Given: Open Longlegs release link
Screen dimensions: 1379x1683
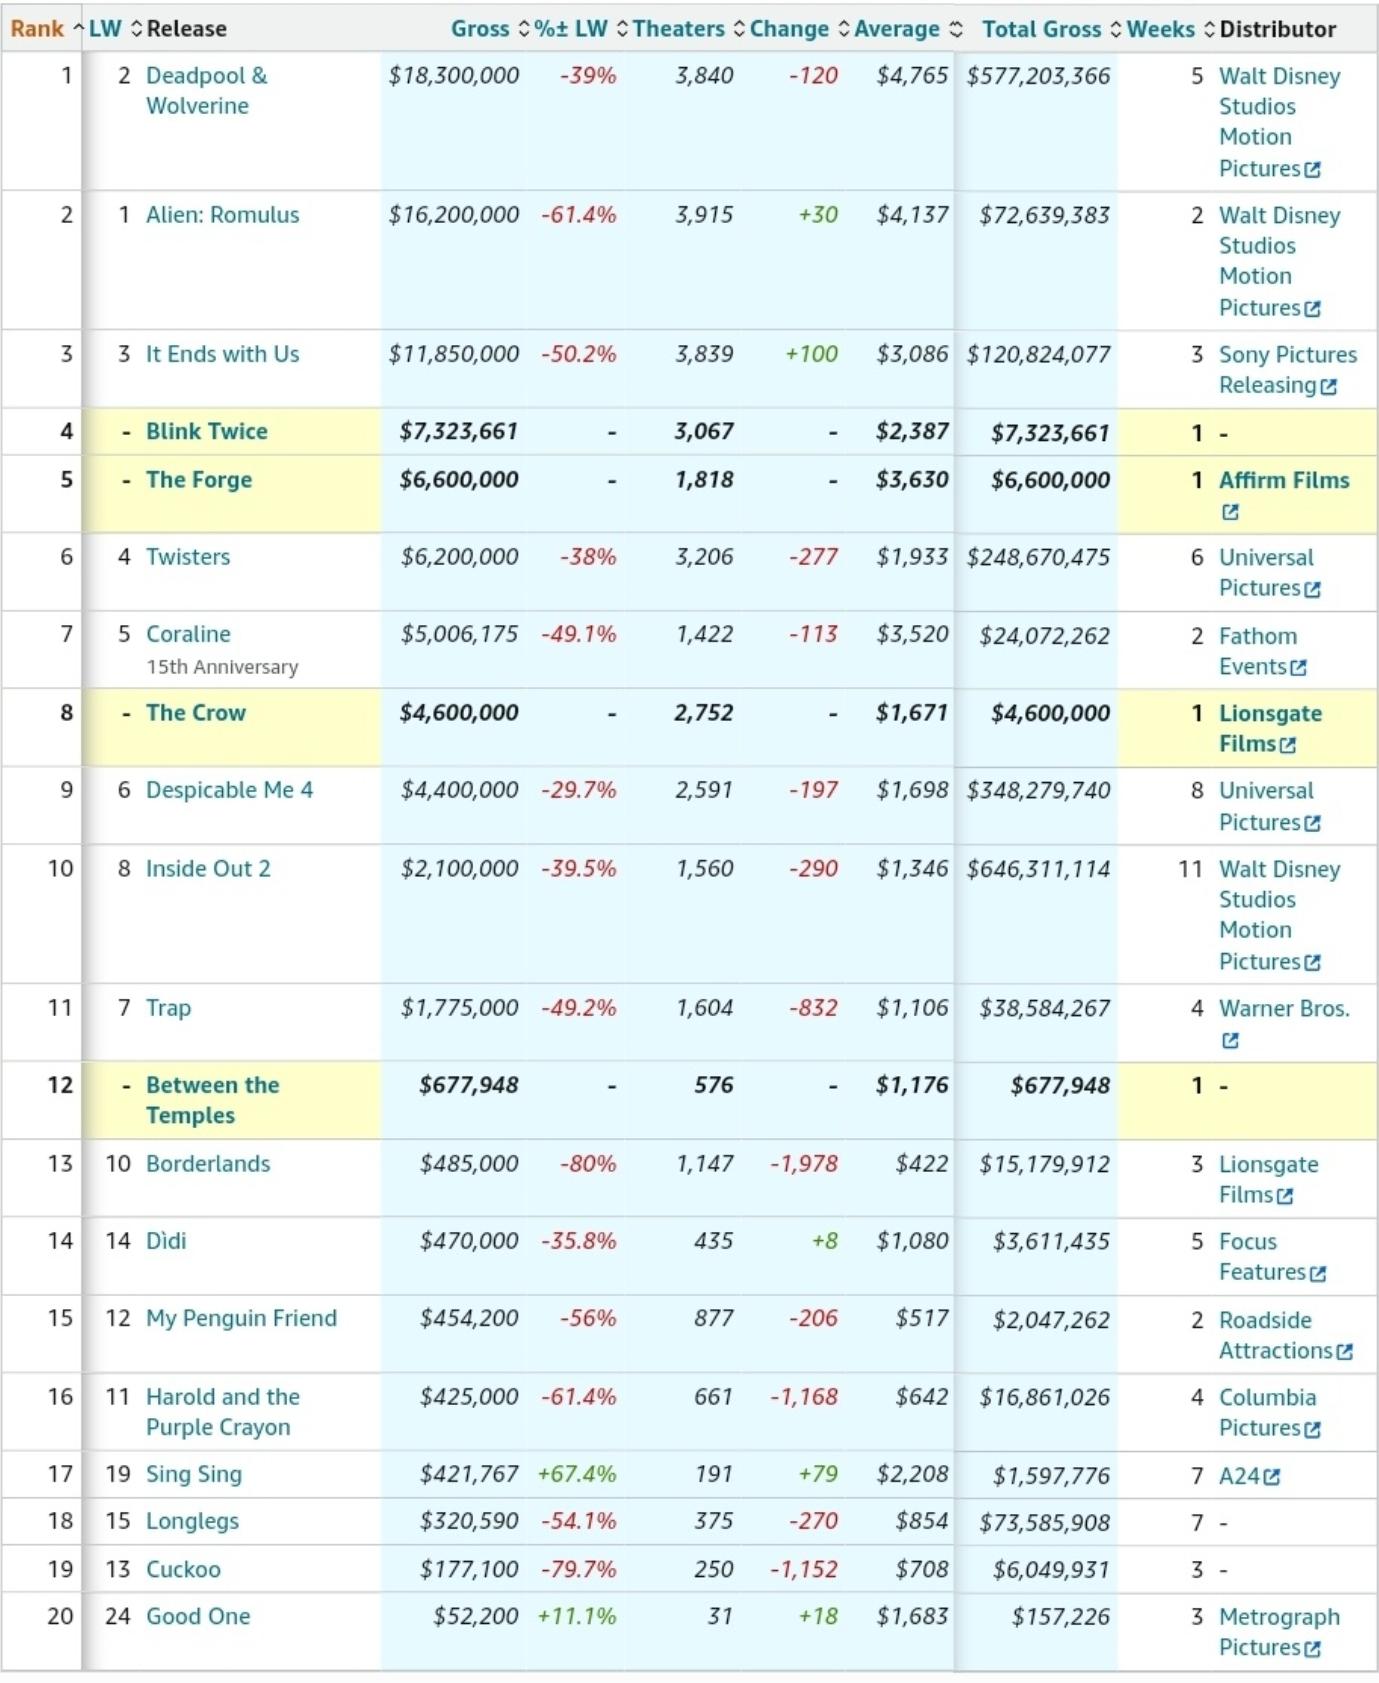Looking at the screenshot, I should (x=192, y=1520).
